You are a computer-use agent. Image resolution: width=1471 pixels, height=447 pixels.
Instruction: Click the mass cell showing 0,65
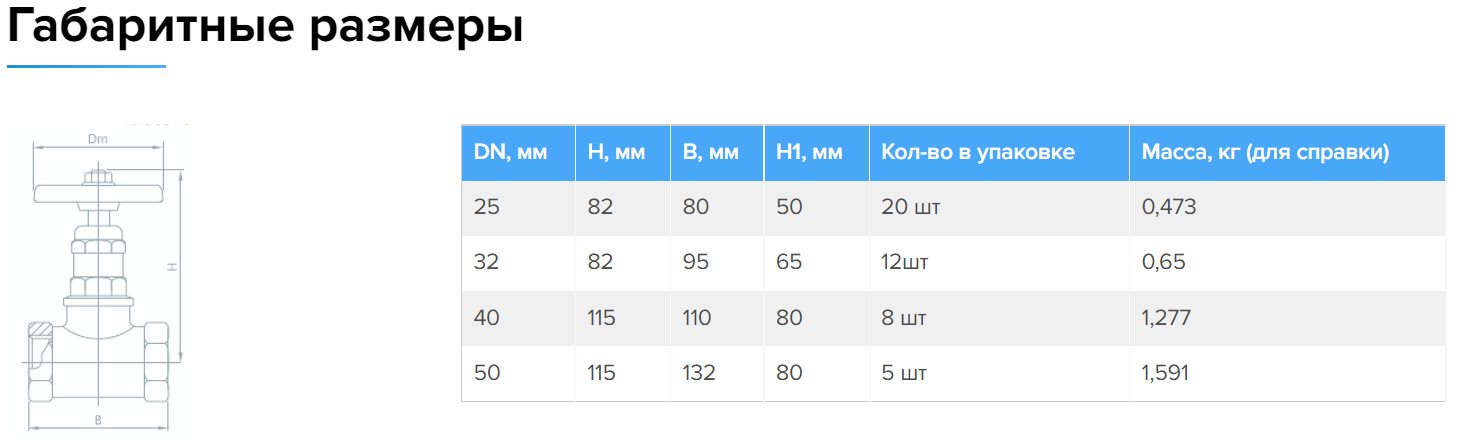click(1163, 263)
